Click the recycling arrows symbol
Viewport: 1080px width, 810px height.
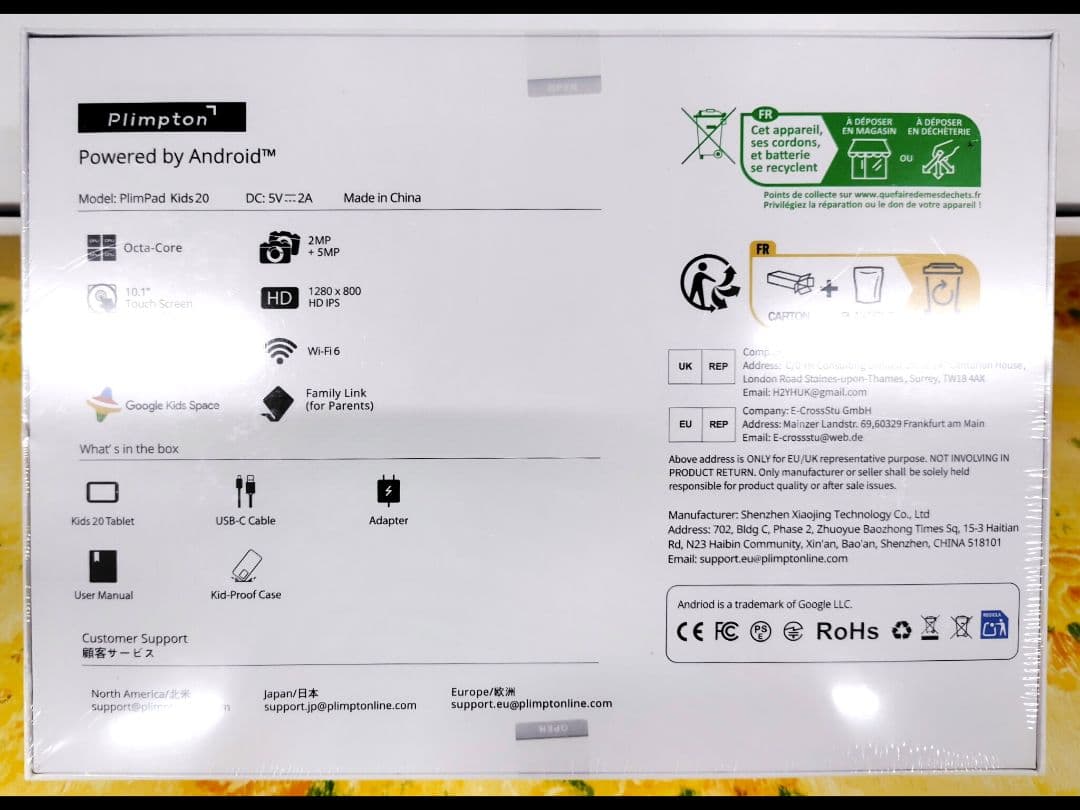click(x=902, y=630)
